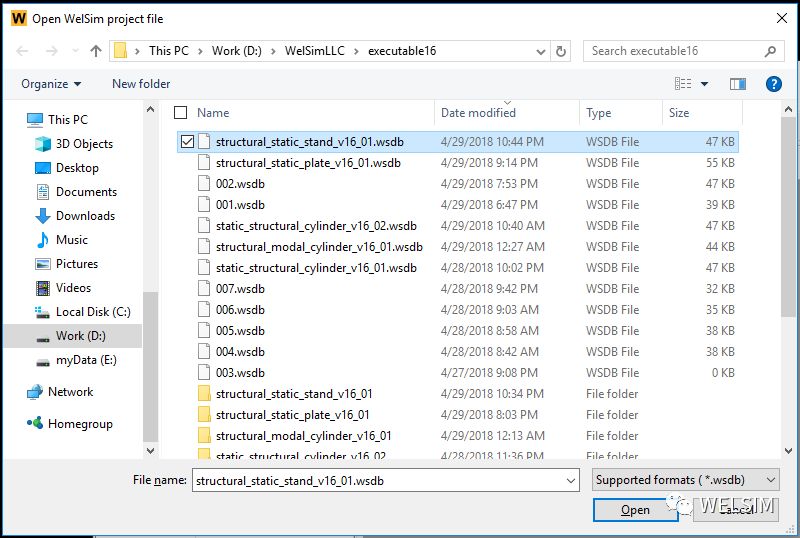Click the change view layout icon
The image size is (800, 538).
pyautogui.click(x=683, y=84)
